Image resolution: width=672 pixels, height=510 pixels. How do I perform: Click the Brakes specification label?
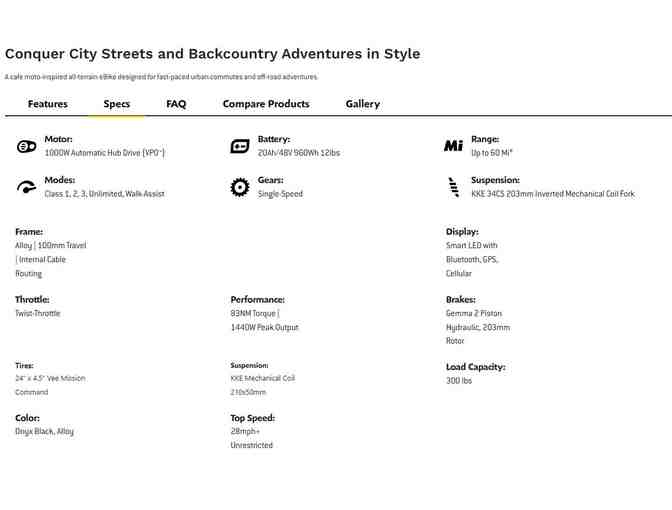(x=460, y=299)
